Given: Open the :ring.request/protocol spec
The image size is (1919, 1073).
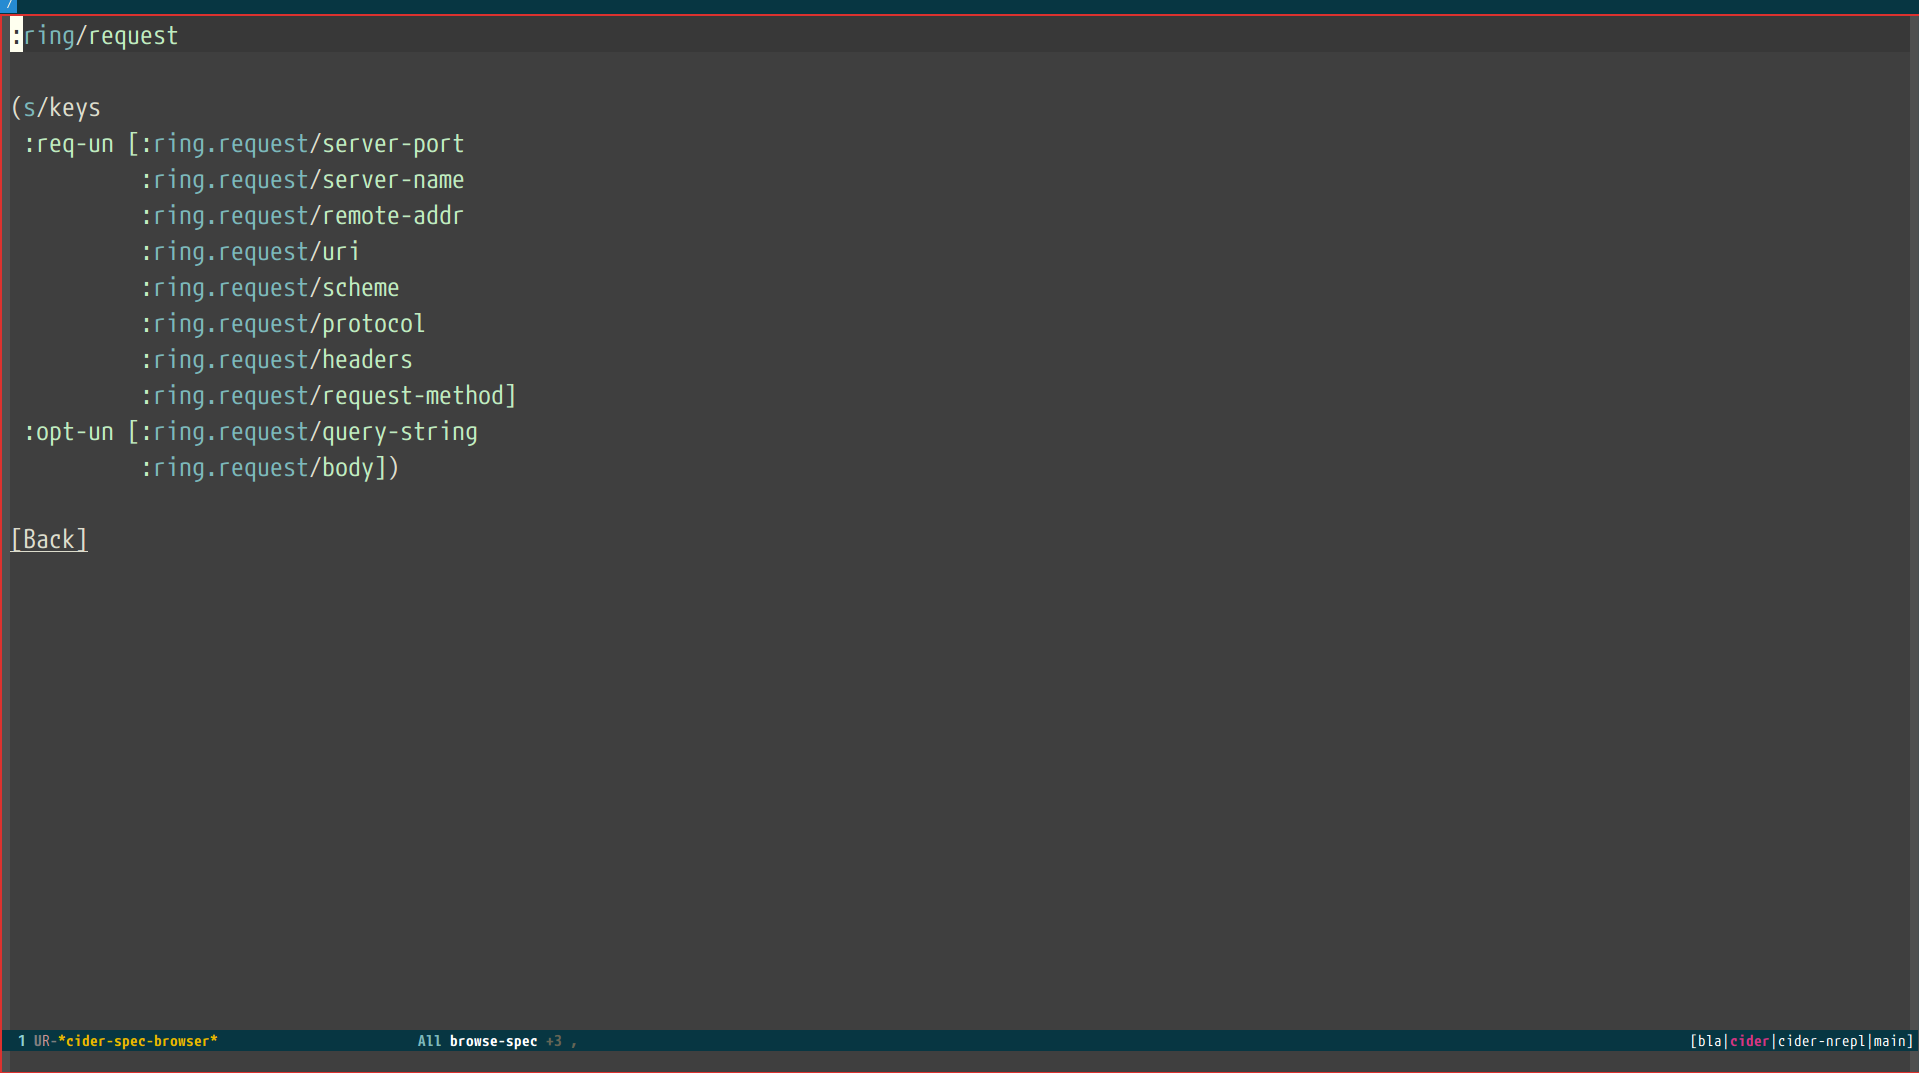Looking at the screenshot, I should click(283, 324).
